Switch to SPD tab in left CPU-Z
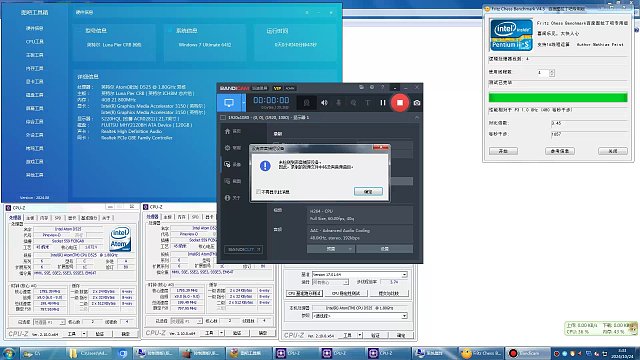The image size is (640, 360). pyautogui.click(x=58, y=218)
